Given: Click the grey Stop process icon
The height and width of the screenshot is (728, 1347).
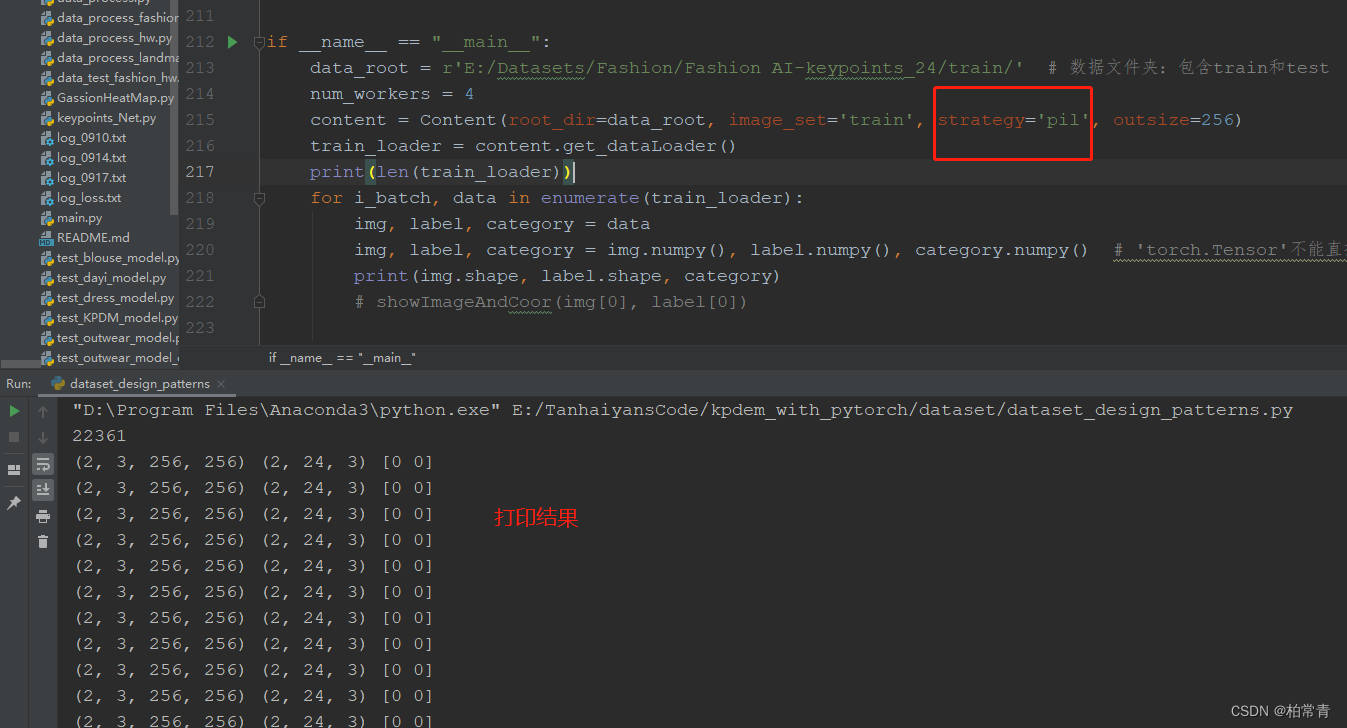Looking at the screenshot, I should (14, 437).
